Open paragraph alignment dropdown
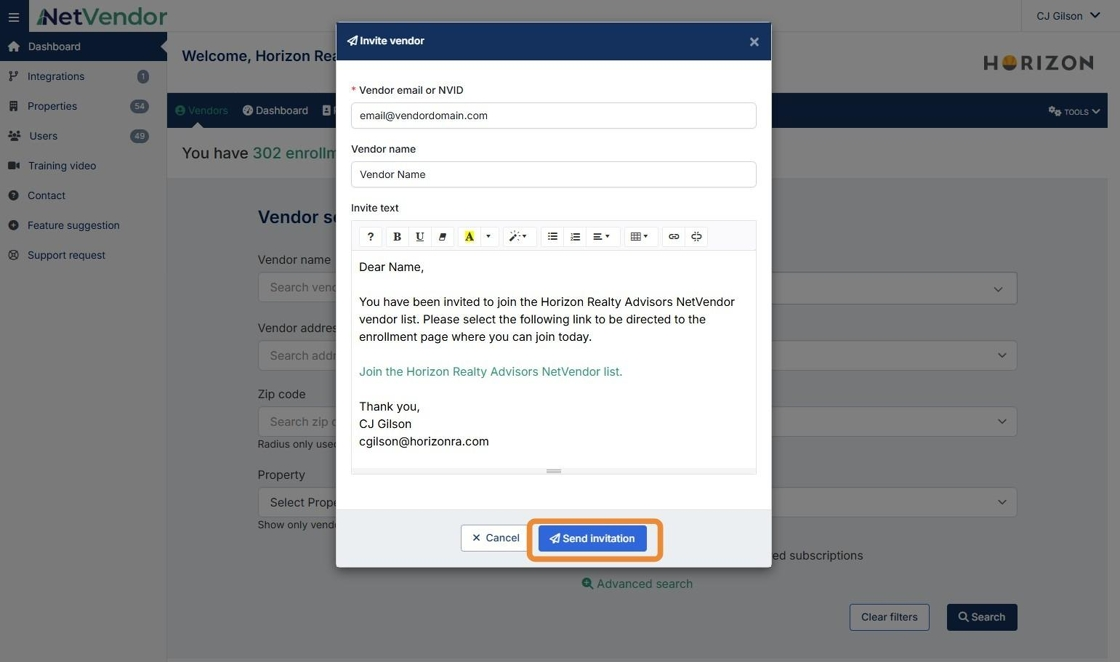This screenshot has height=662, width=1120. coord(601,236)
